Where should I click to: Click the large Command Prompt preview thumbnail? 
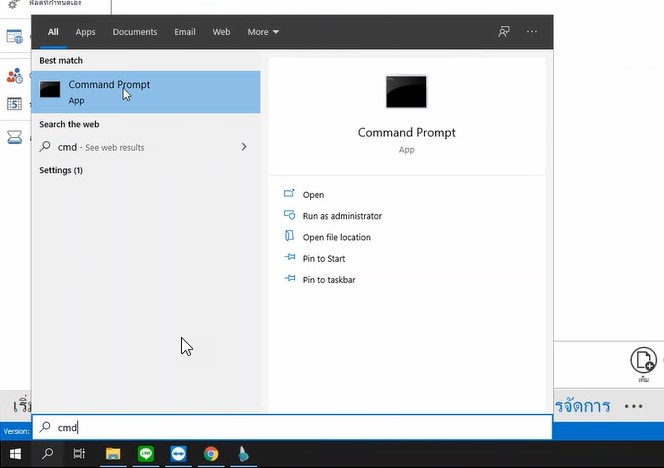406,91
